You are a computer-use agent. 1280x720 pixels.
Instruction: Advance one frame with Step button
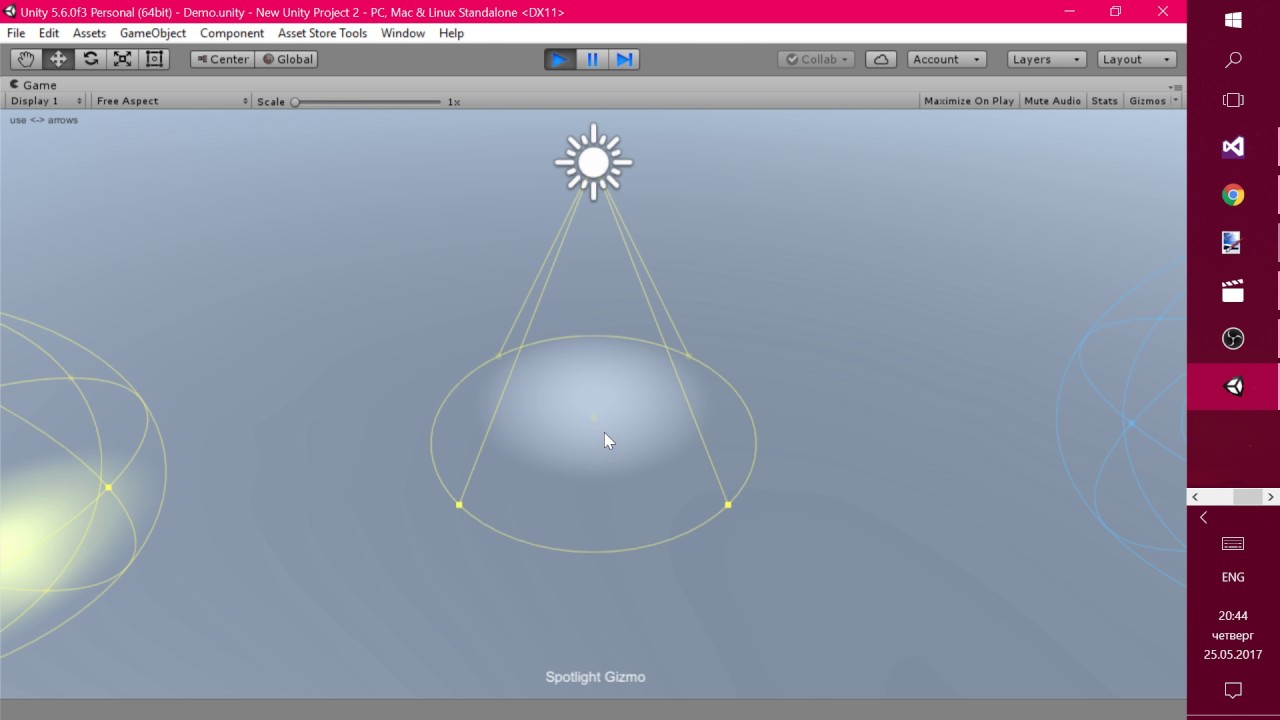624,59
